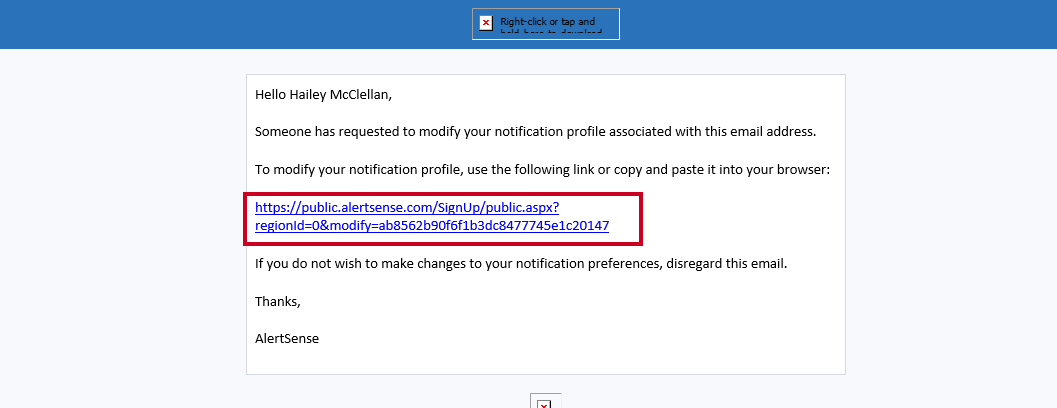Click the words 'email address' in first paragraph
The width and height of the screenshot is (1057, 408).
click(x=775, y=132)
